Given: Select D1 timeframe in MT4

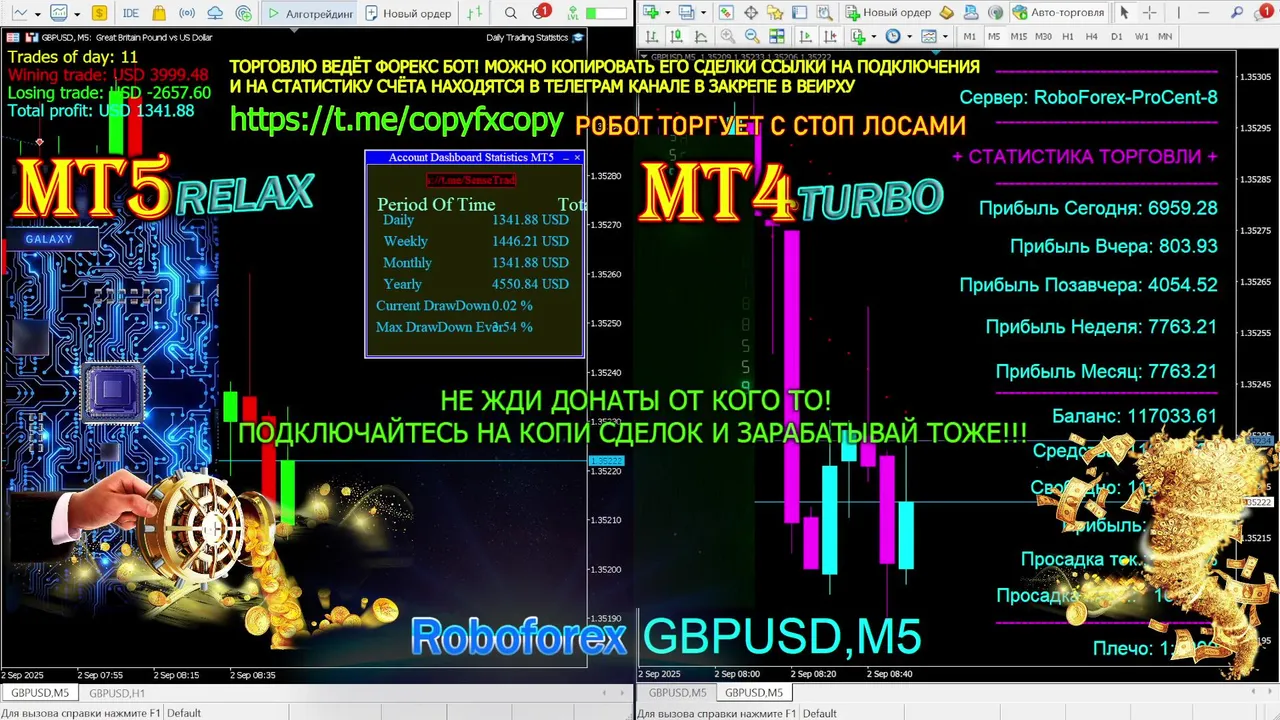Looking at the screenshot, I should point(1117,36).
